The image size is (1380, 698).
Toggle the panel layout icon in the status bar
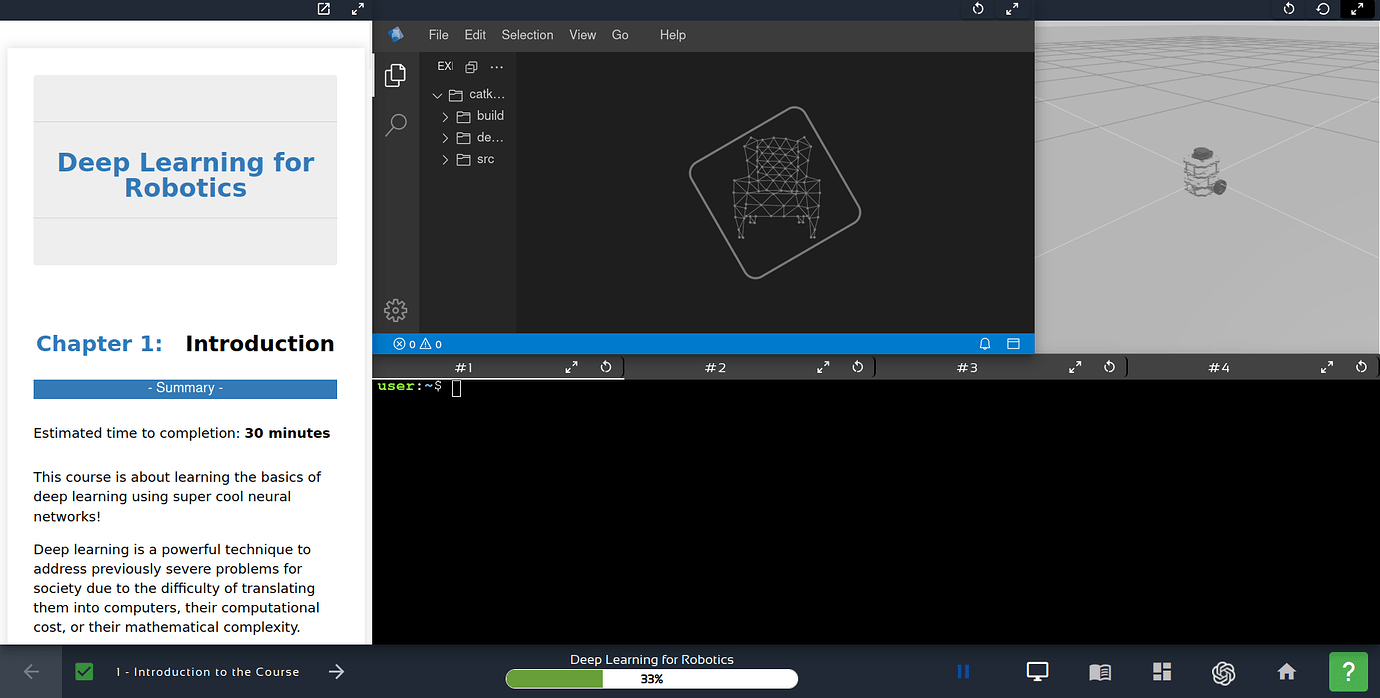click(x=1013, y=344)
